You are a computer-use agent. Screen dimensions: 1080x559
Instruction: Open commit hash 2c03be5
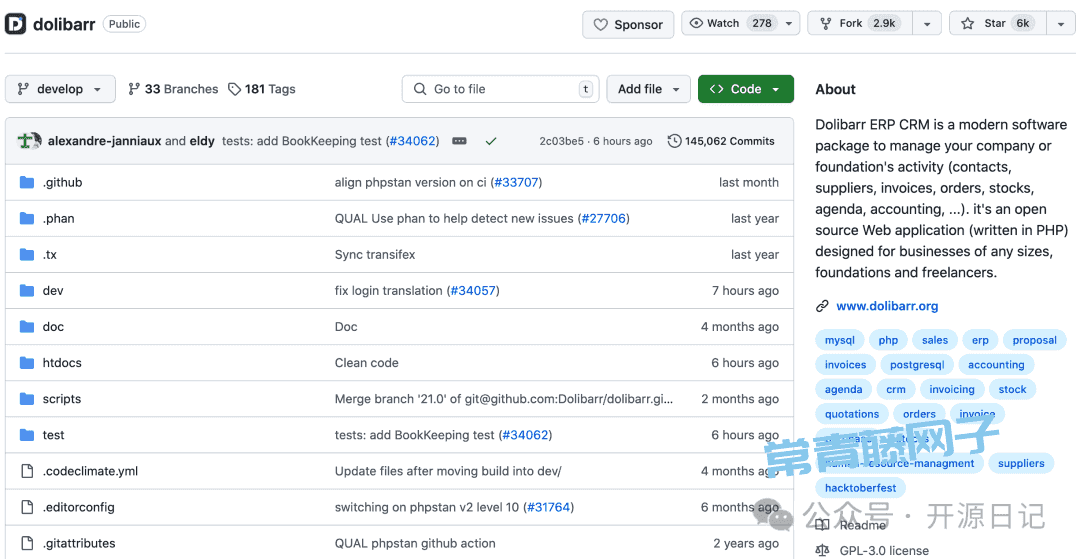point(561,141)
